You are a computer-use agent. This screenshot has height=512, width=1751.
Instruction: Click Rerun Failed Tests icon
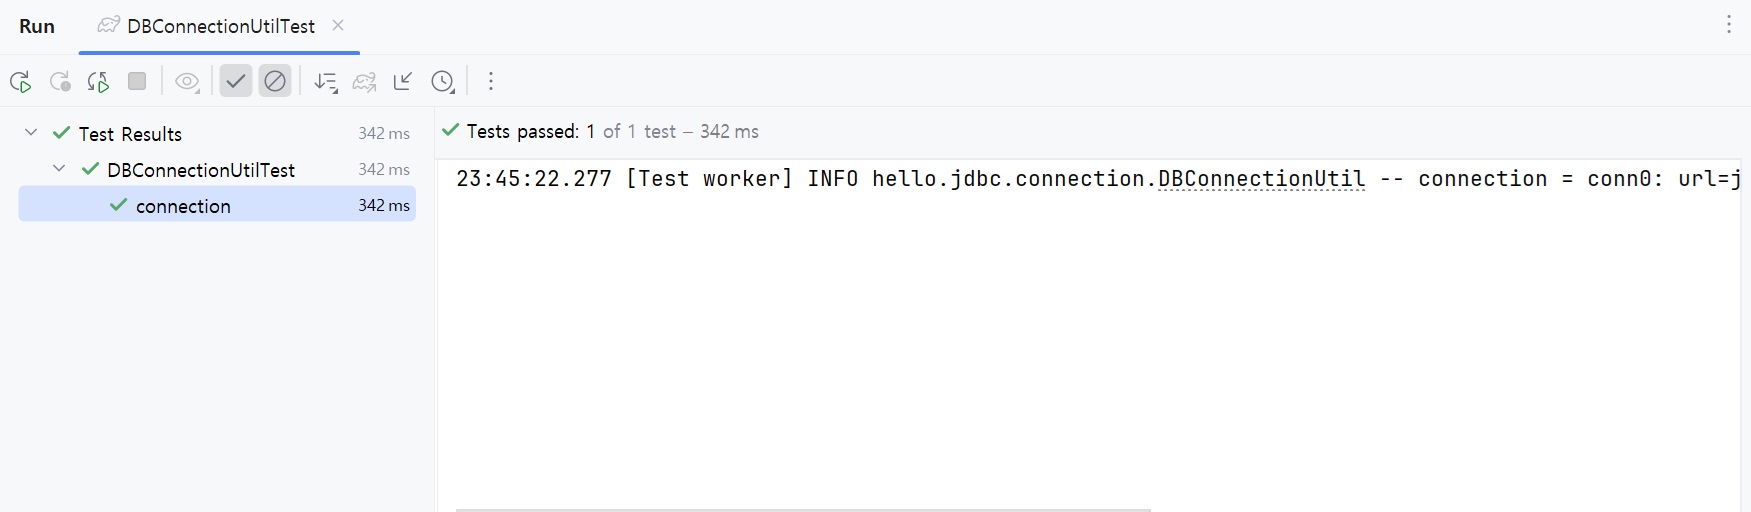(60, 82)
